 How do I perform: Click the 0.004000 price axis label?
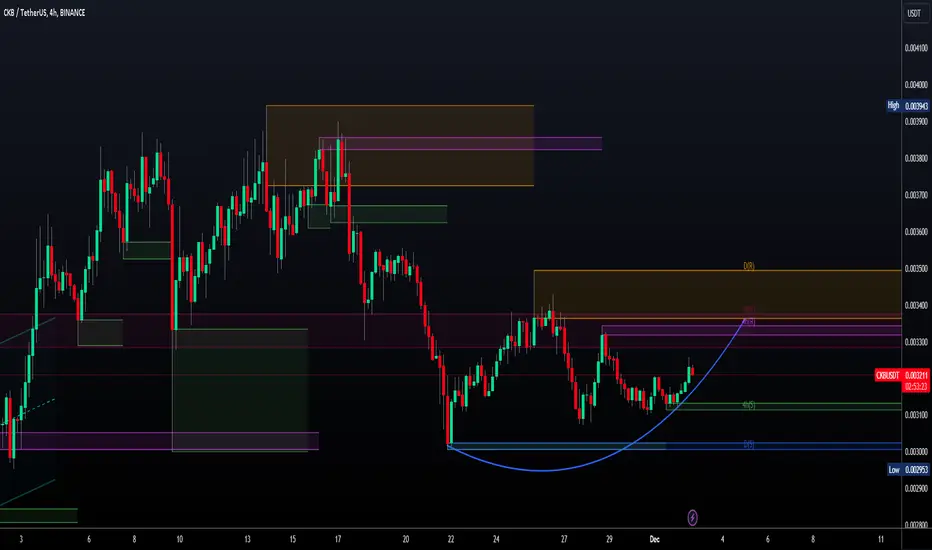(x=916, y=85)
